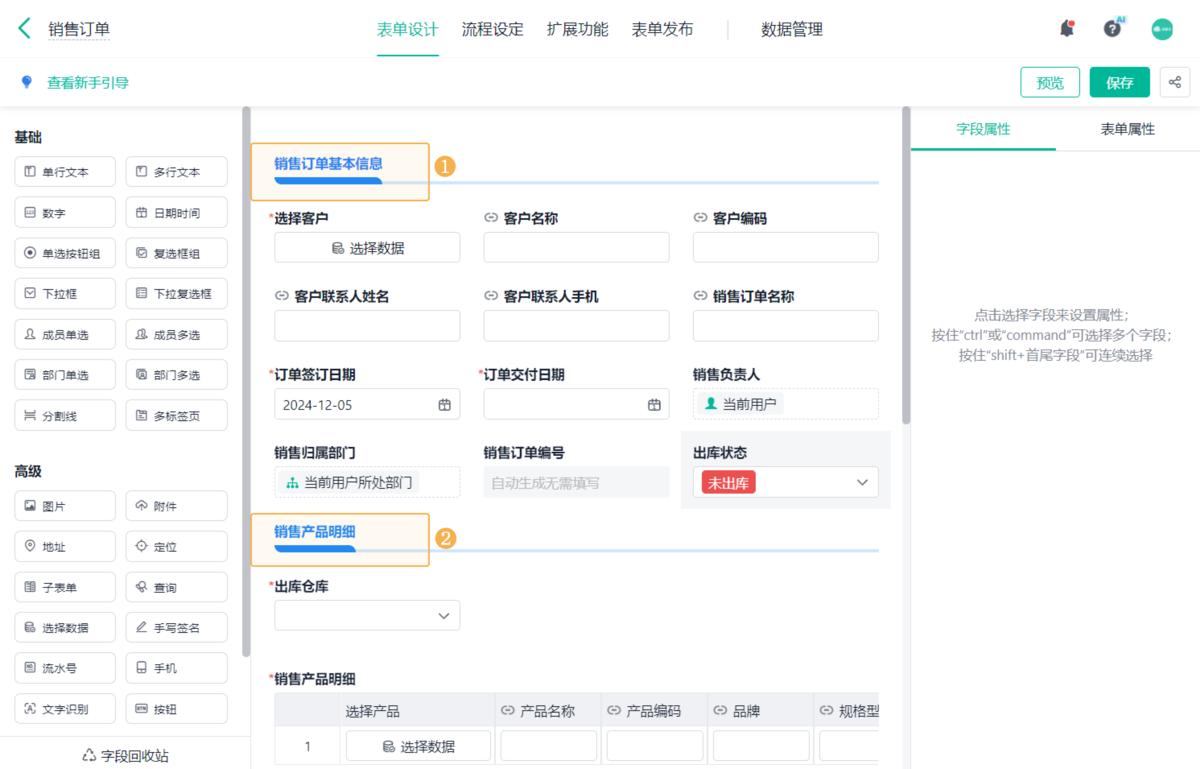The width and height of the screenshot is (1200, 769).
Task: Add a 多行文本 field
Action: (177, 172)
